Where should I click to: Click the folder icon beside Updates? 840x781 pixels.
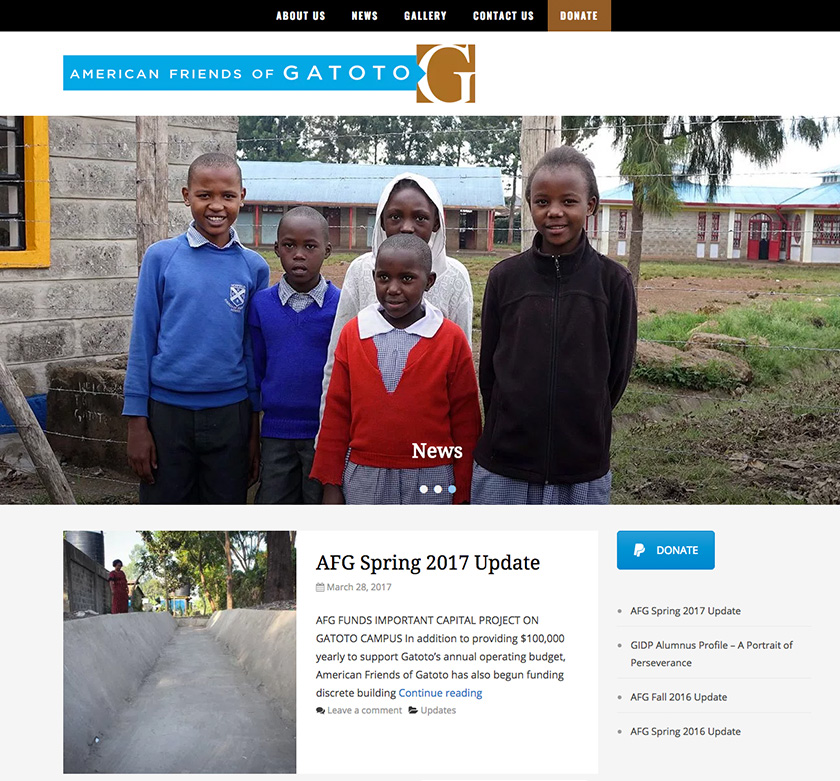tap(413, 710)
